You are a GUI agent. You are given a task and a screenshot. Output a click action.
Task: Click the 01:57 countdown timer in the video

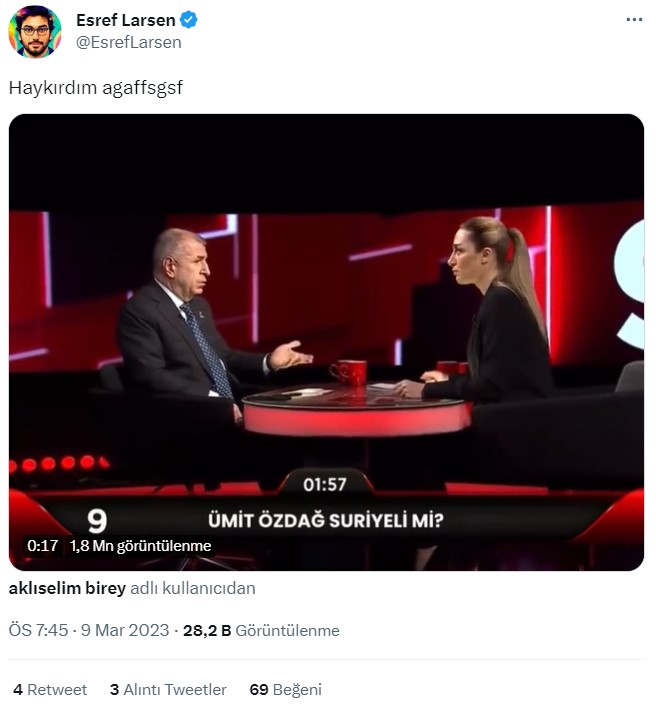tap(325, 484)
